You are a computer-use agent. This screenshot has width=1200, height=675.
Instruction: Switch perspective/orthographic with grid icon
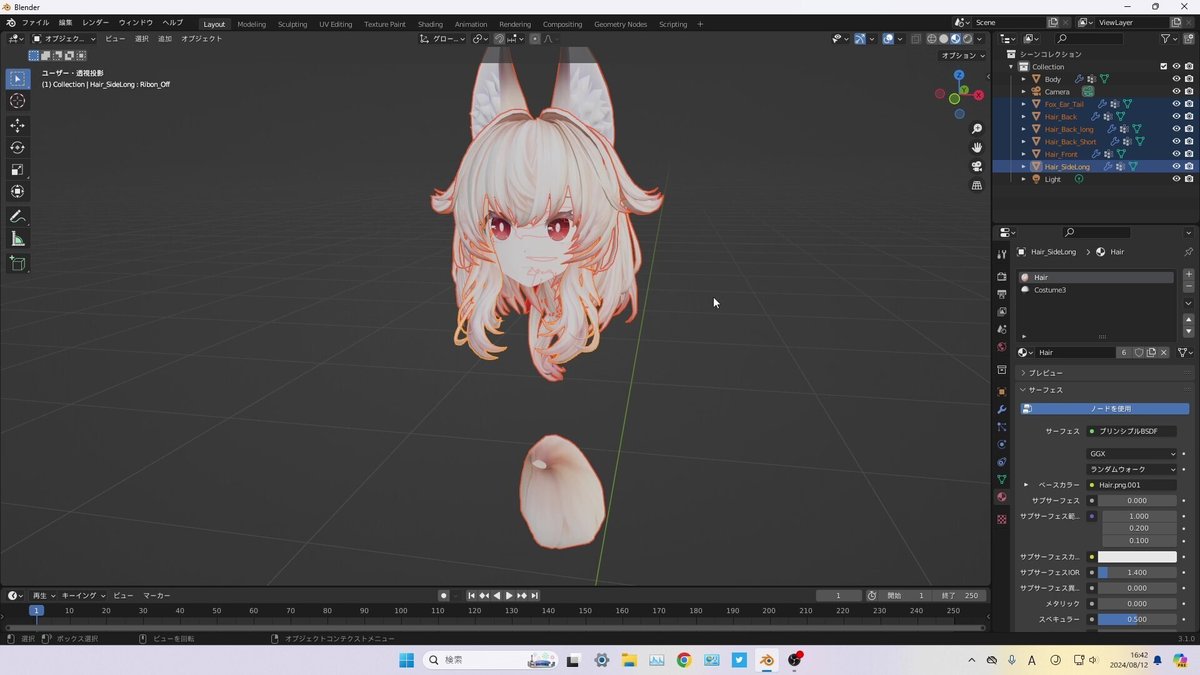(x=977, y=185)
